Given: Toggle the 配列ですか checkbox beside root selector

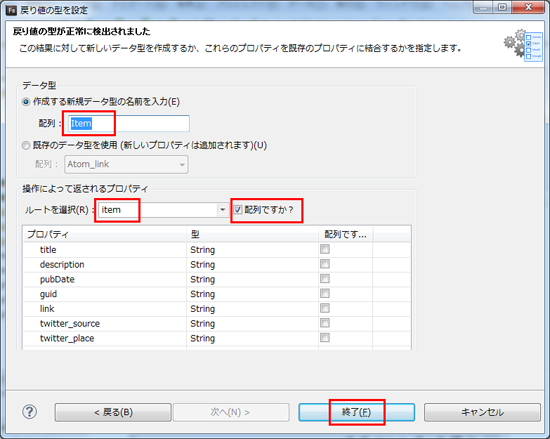Looking at the screenshot, I should [238, 210].
